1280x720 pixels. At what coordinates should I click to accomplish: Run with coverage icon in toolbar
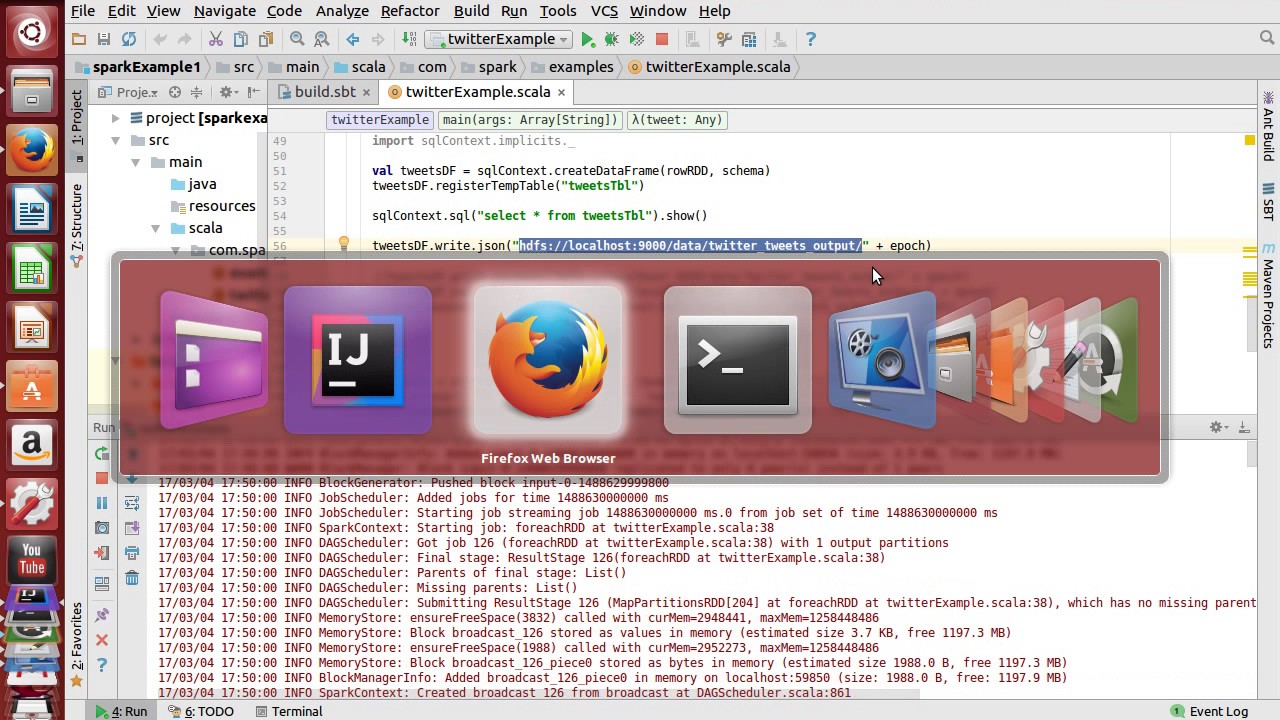pos(637,39)
